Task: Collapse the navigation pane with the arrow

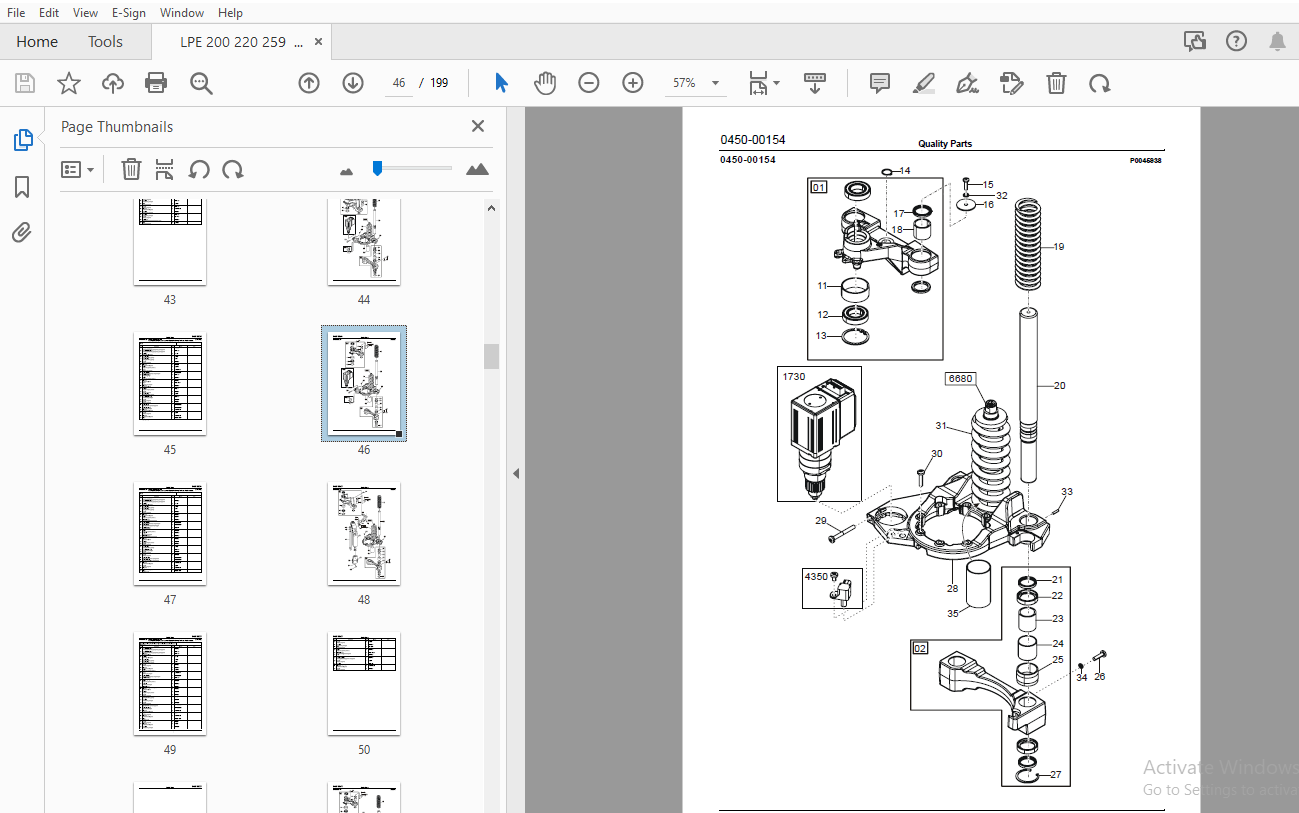Action: 516,473
